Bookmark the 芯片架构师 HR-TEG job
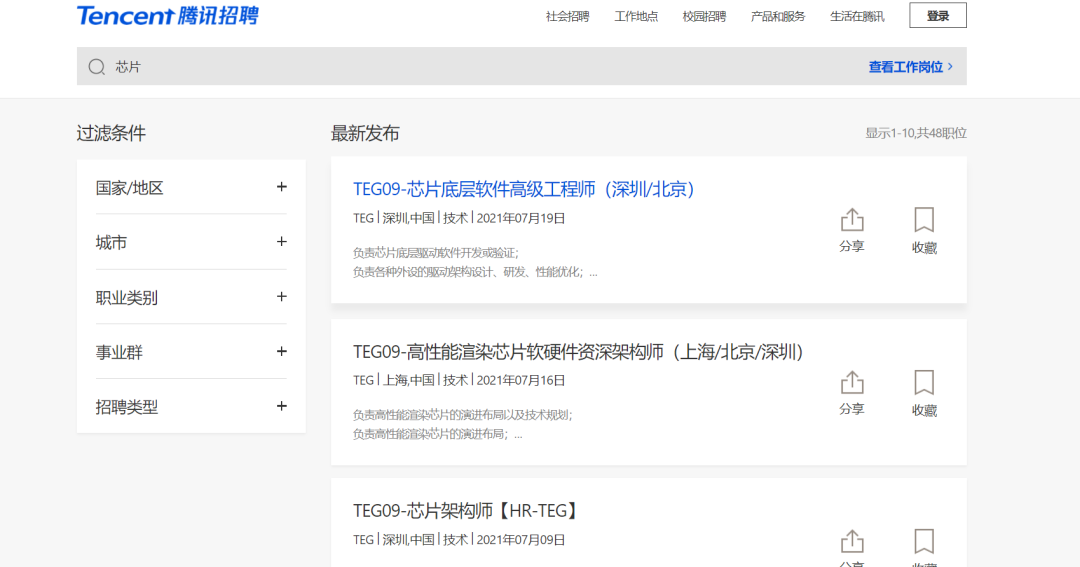1080x567 pixels. click(924, 542)
